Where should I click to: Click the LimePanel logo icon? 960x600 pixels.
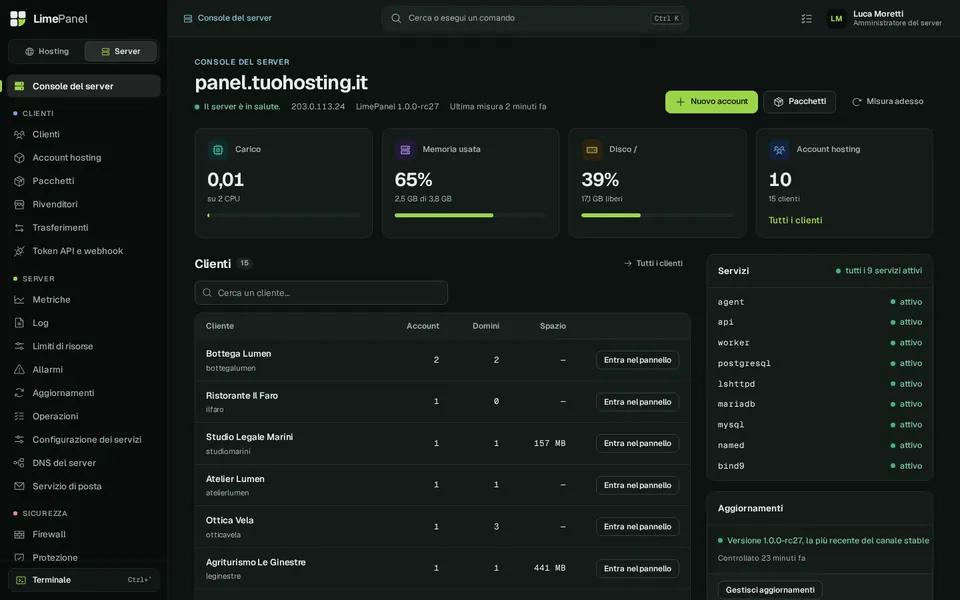click(x=18, y=18)
